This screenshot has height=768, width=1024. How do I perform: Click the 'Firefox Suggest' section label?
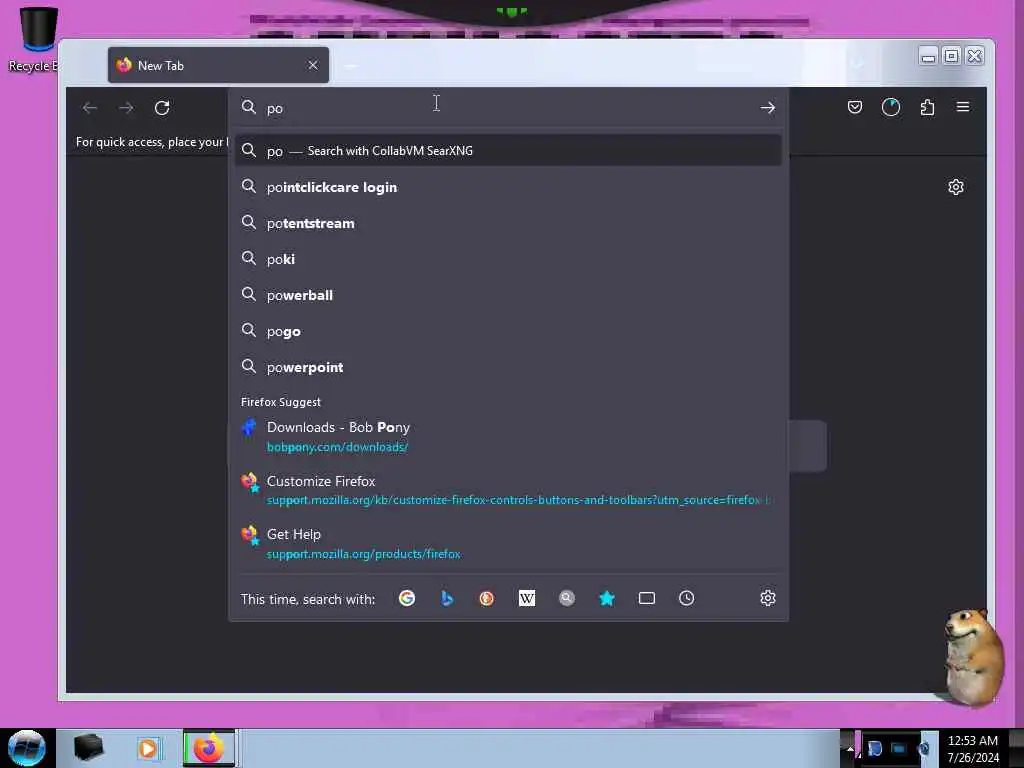click(x=281, y=402)
